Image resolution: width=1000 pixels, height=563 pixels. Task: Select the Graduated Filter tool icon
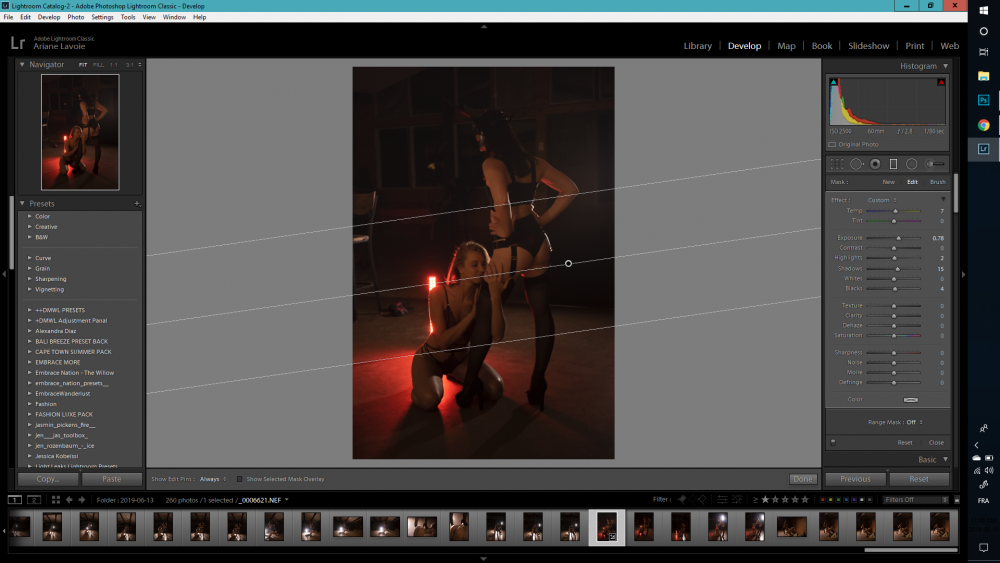tap(893, 164)
